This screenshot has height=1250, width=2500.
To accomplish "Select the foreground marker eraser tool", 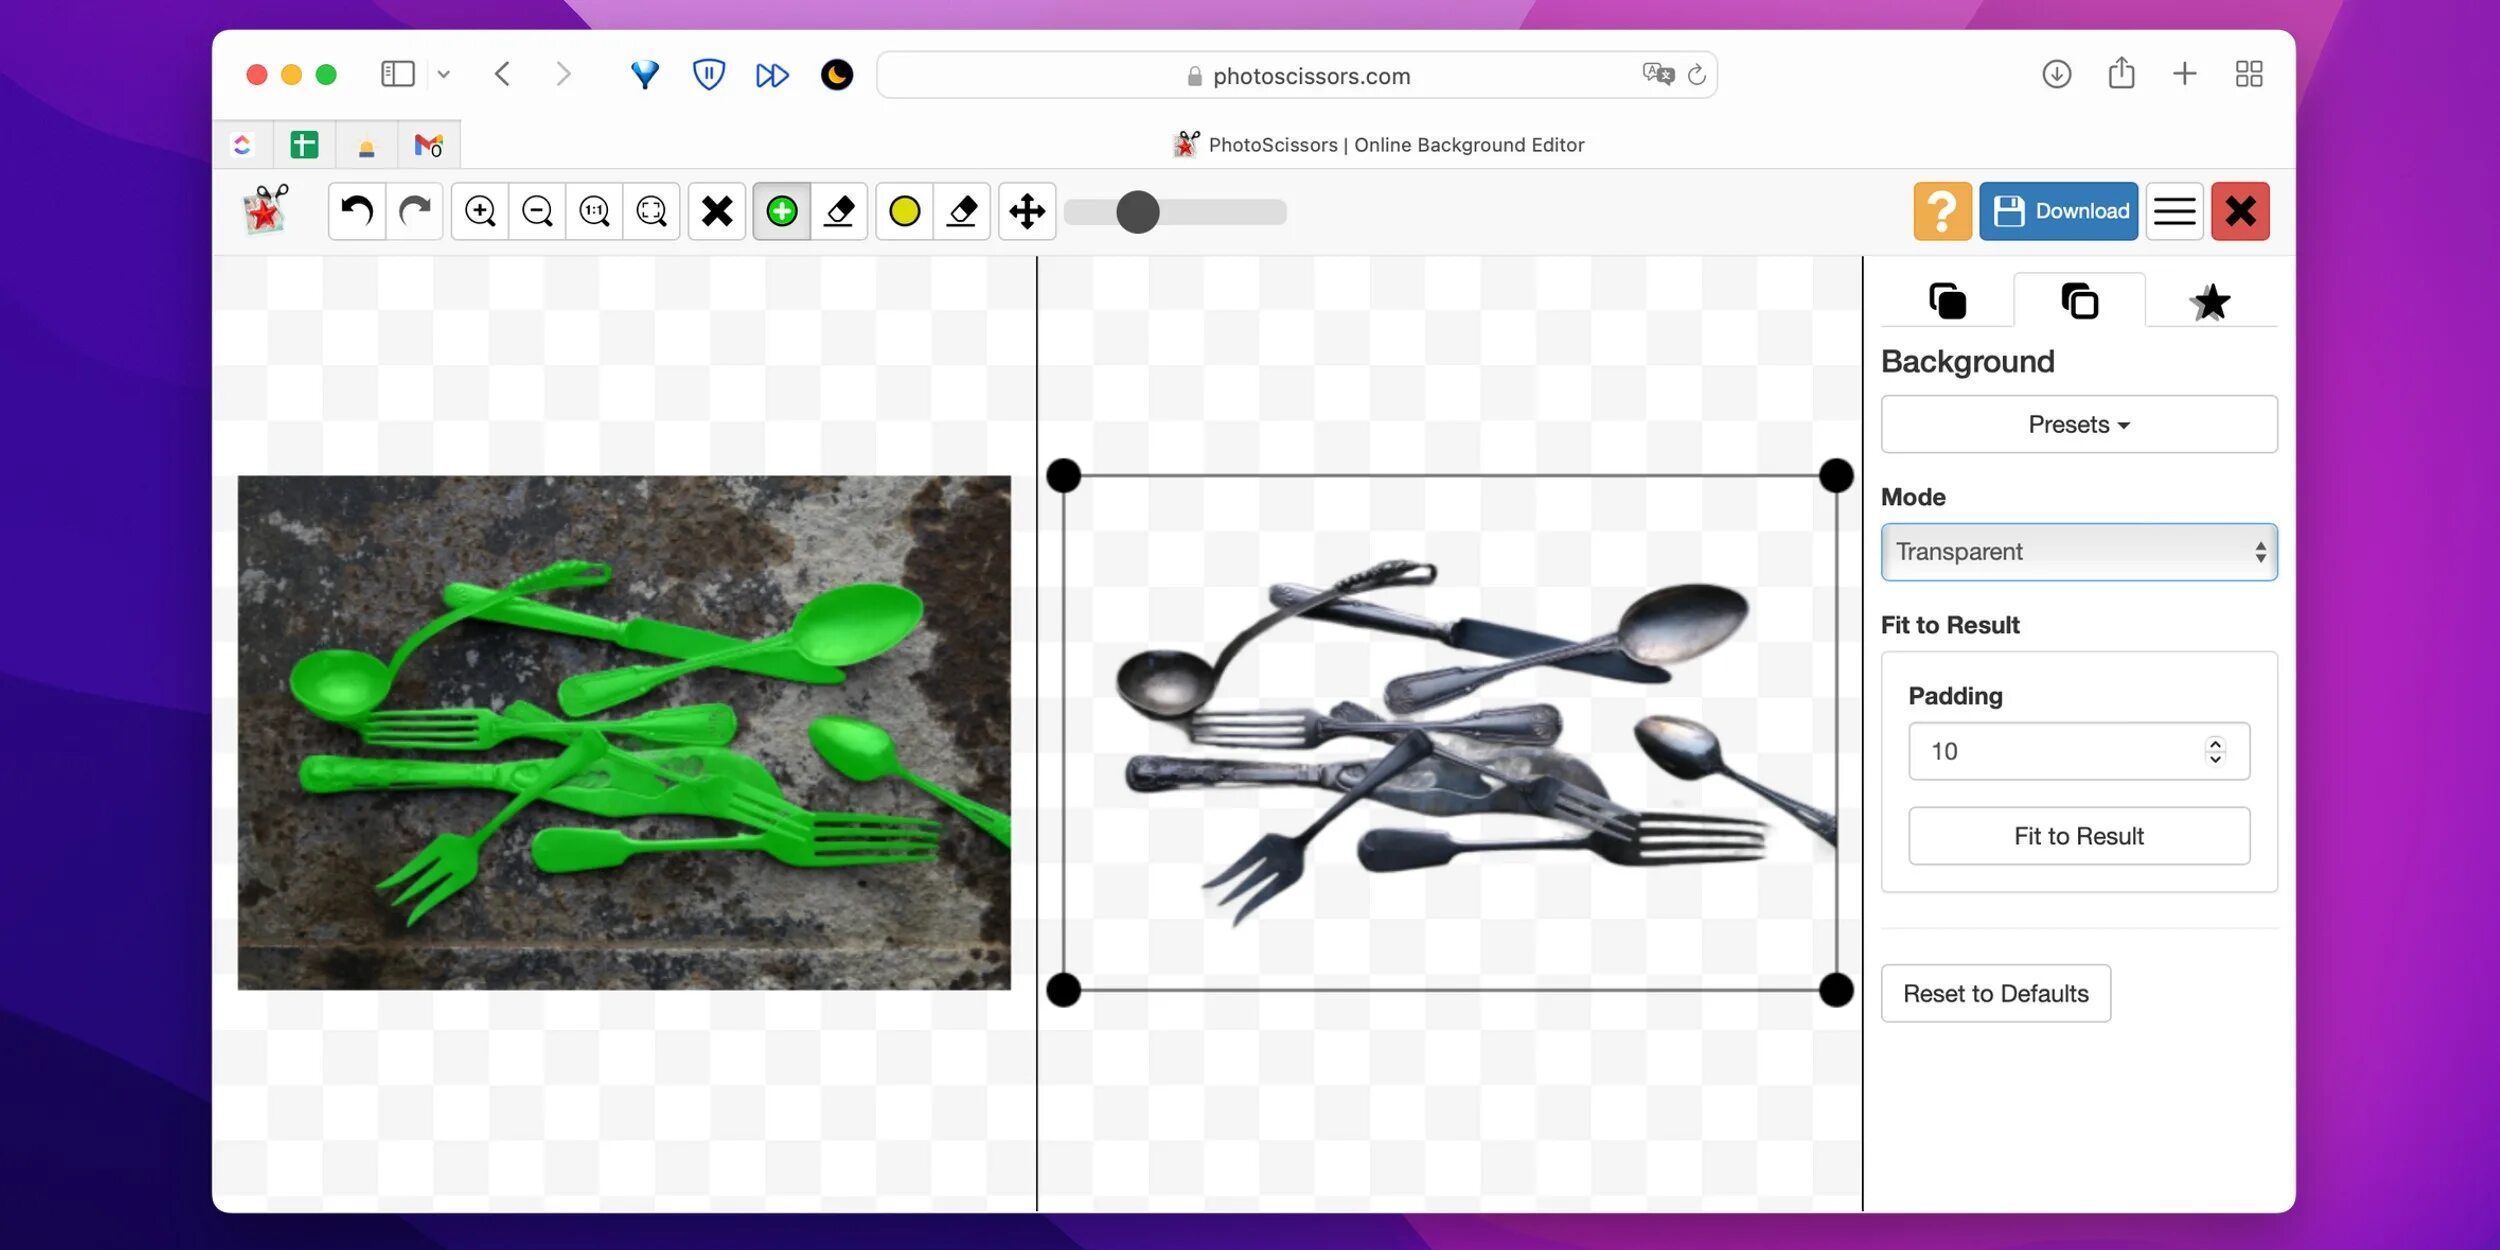I will (x=839, y=211).
